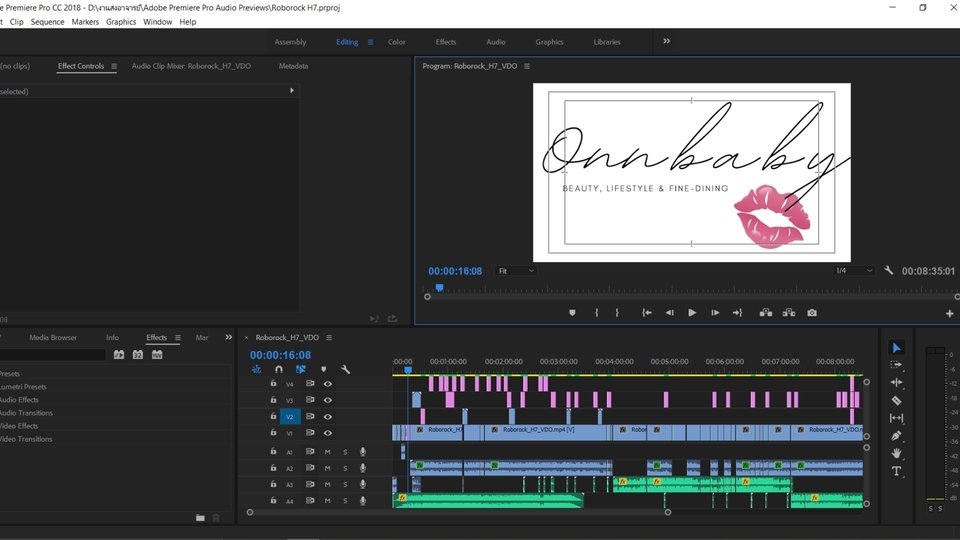Open the Markers menu
960x540 pixels.
[85, 21]
